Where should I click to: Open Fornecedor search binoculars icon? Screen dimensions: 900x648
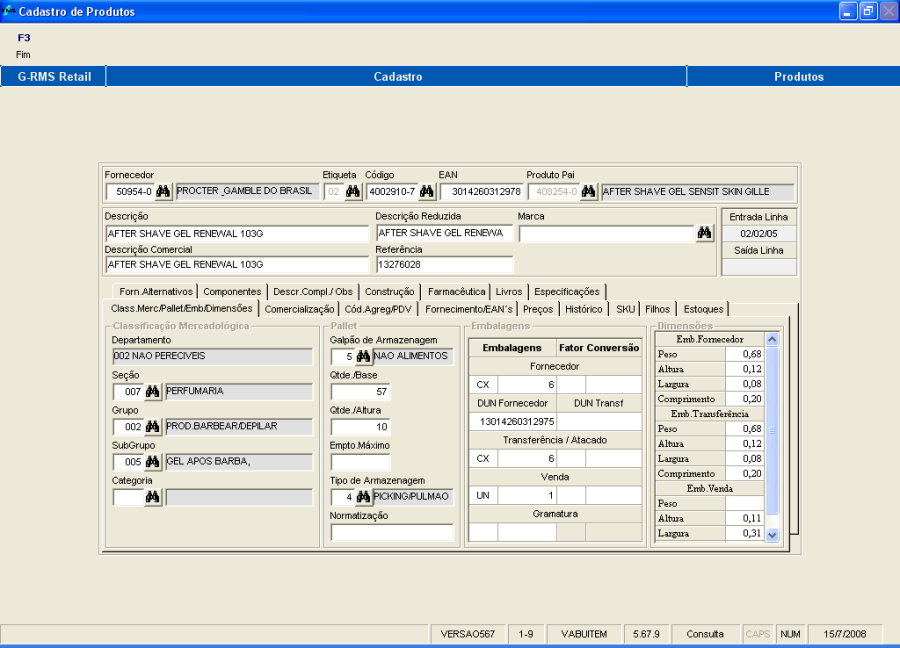[x=163, y=192]
